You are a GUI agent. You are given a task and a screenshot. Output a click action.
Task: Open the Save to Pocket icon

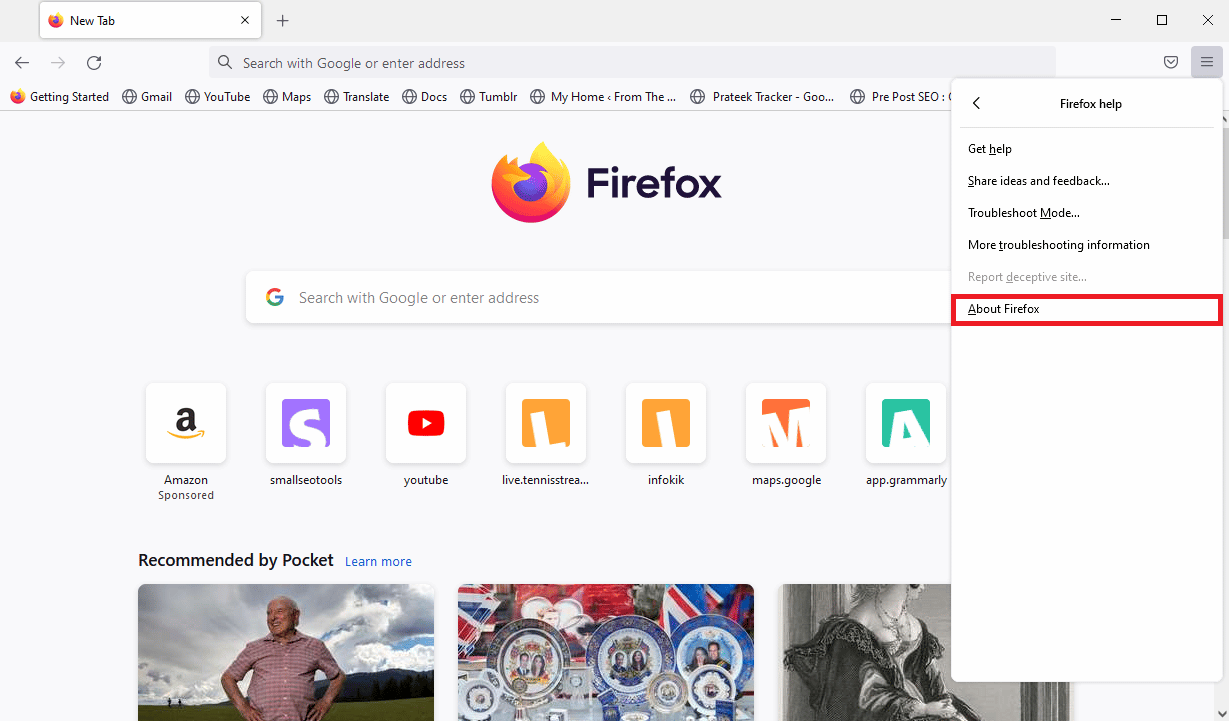coord(1171,63)
